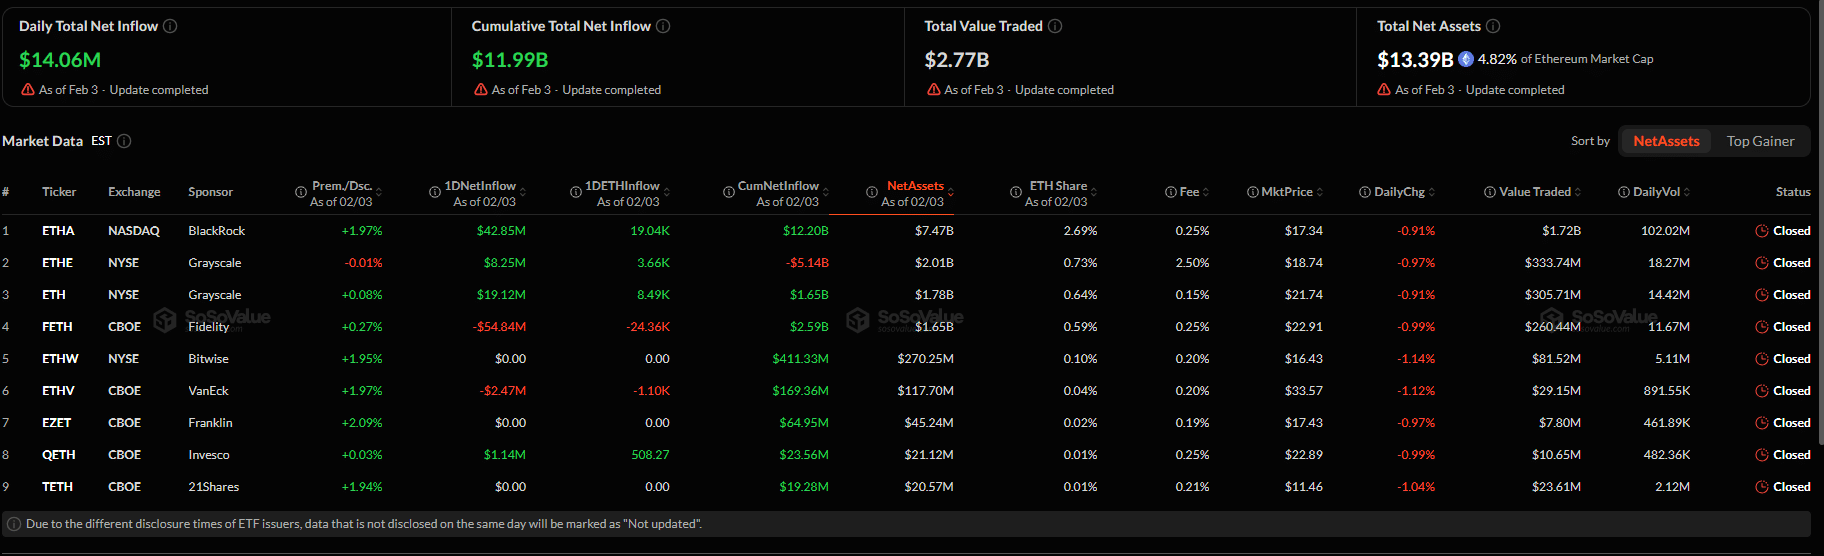The image size is (1824, 556).
Task: Click the clock status icon in ETHA row
Action: coord(1762,231)
